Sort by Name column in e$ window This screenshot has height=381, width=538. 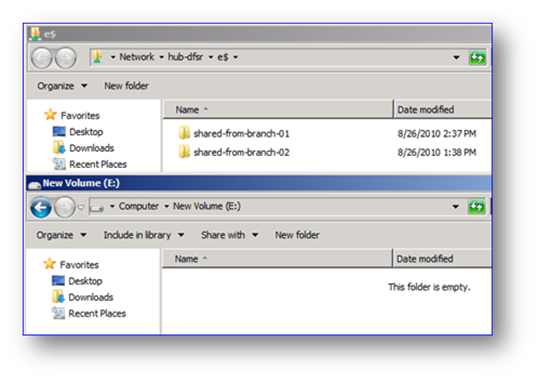pos(278,109)
